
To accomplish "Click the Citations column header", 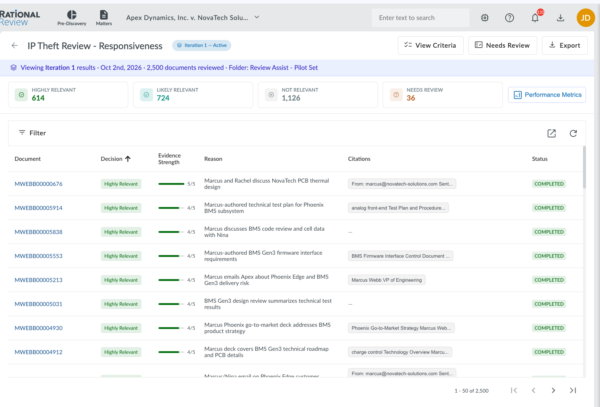I will (359, 159).
